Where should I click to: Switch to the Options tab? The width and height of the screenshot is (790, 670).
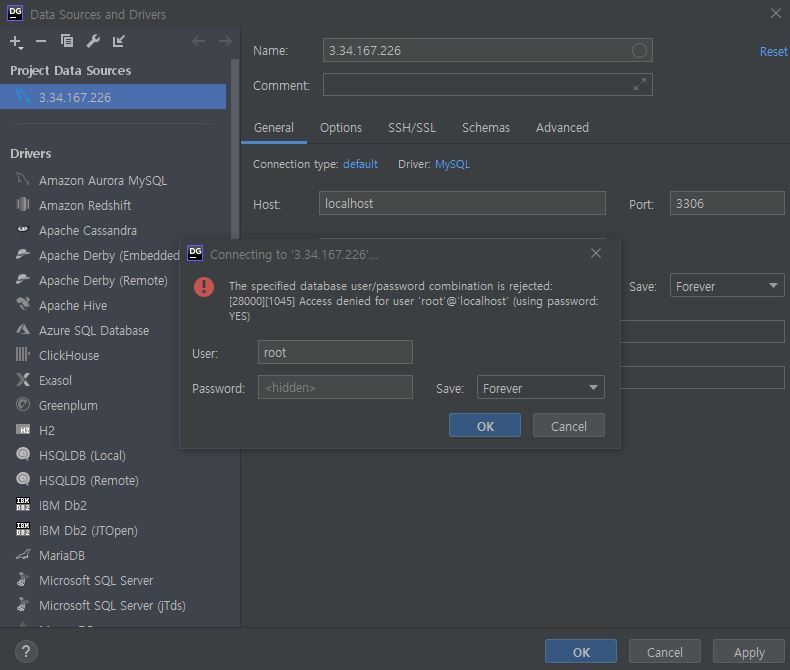point(341,128)
